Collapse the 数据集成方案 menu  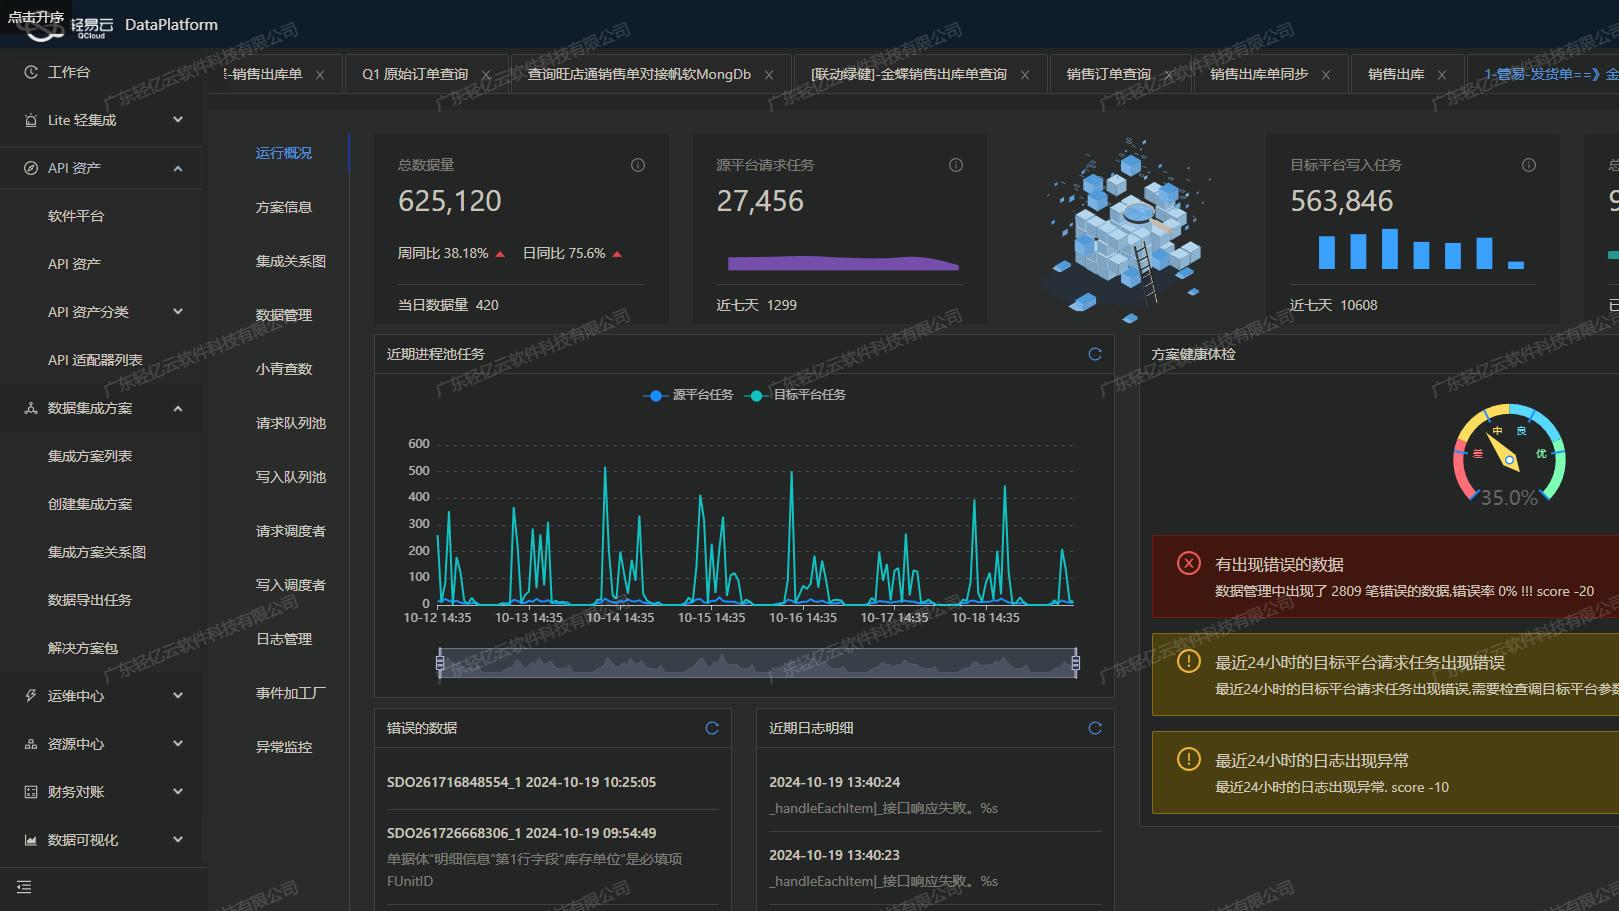pyautogui.click(x=178, y=408)
